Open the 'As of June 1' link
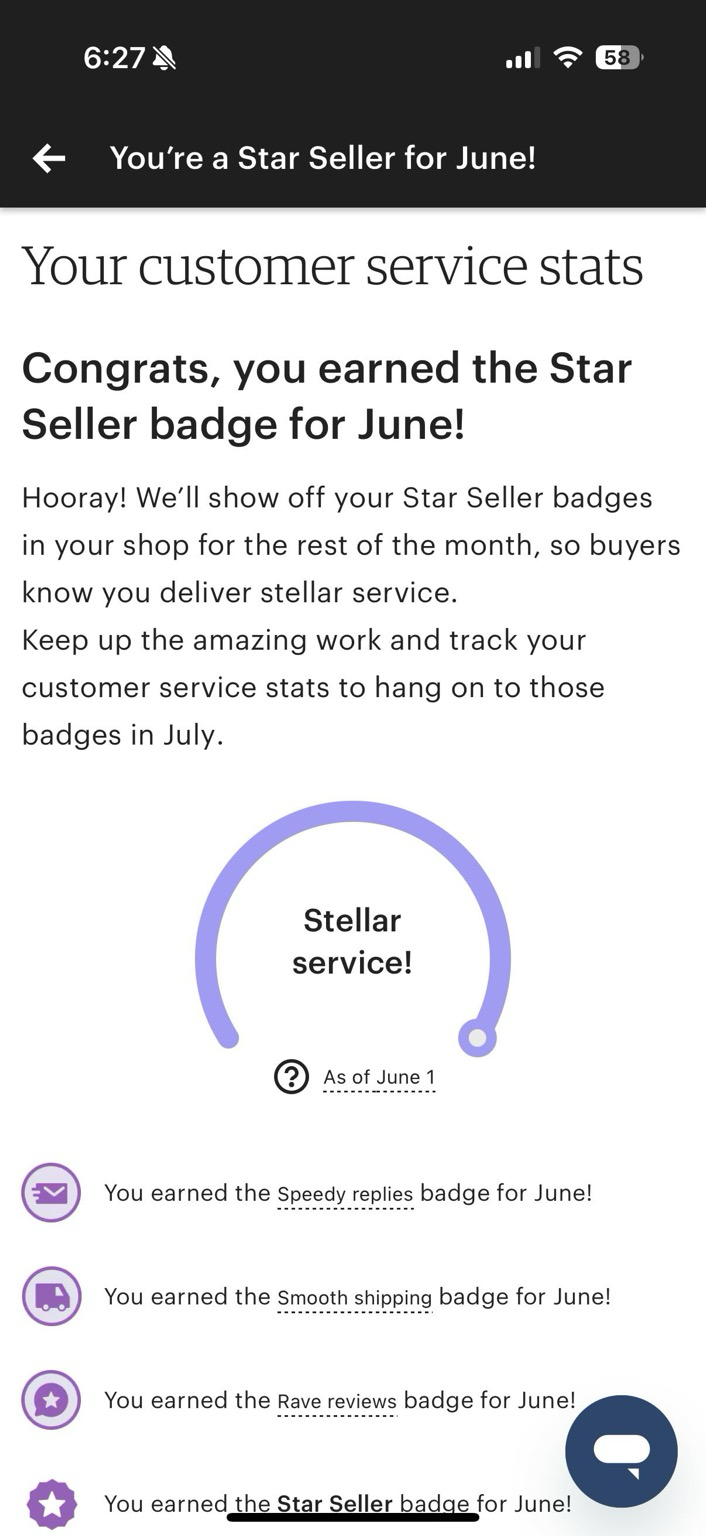 tap(379, 1078)
